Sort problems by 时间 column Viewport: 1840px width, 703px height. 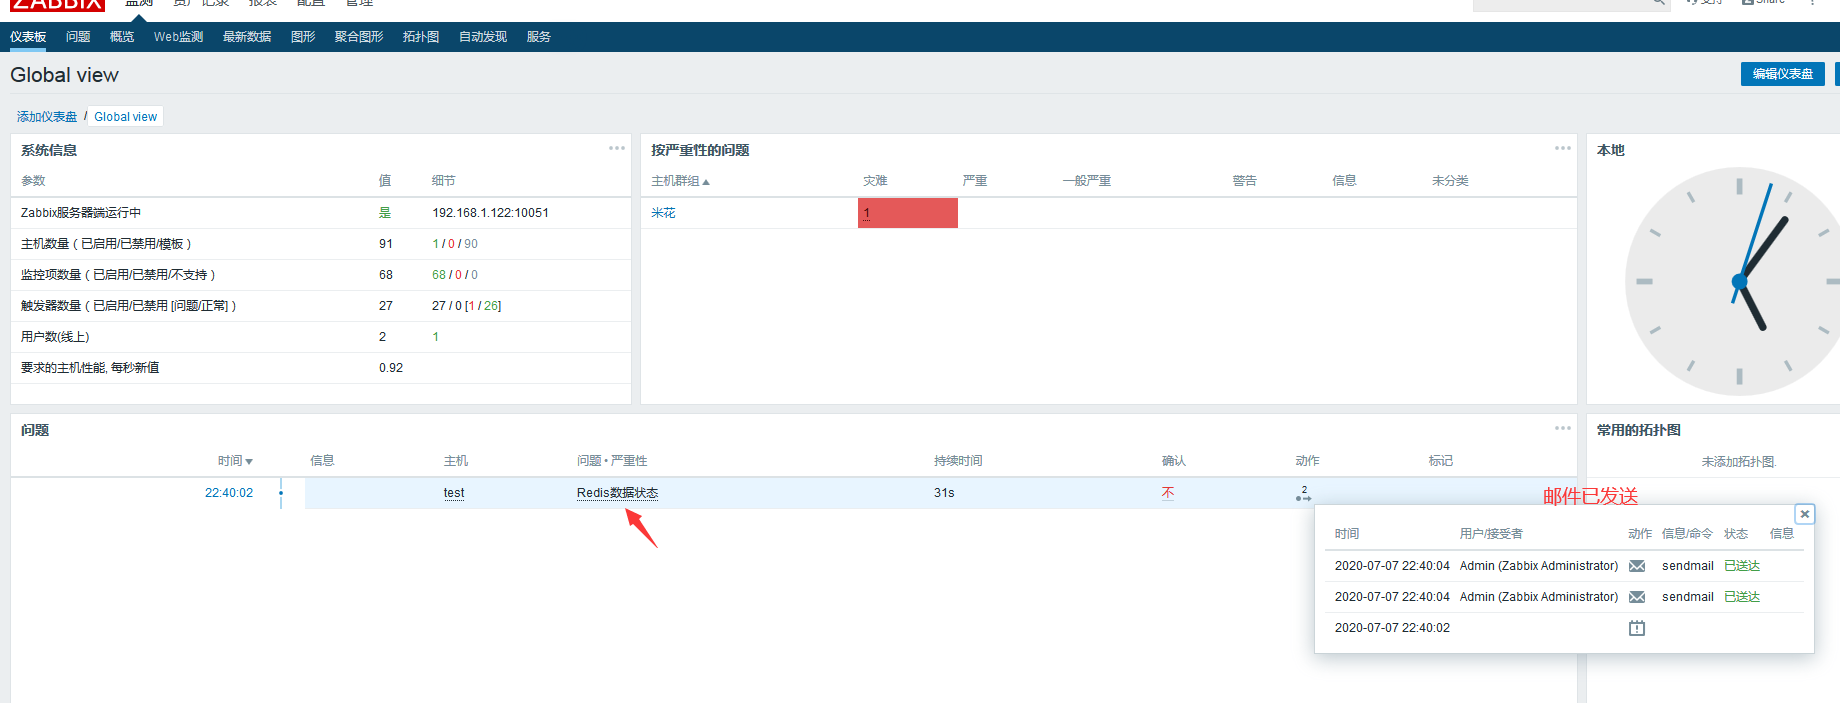234,461
